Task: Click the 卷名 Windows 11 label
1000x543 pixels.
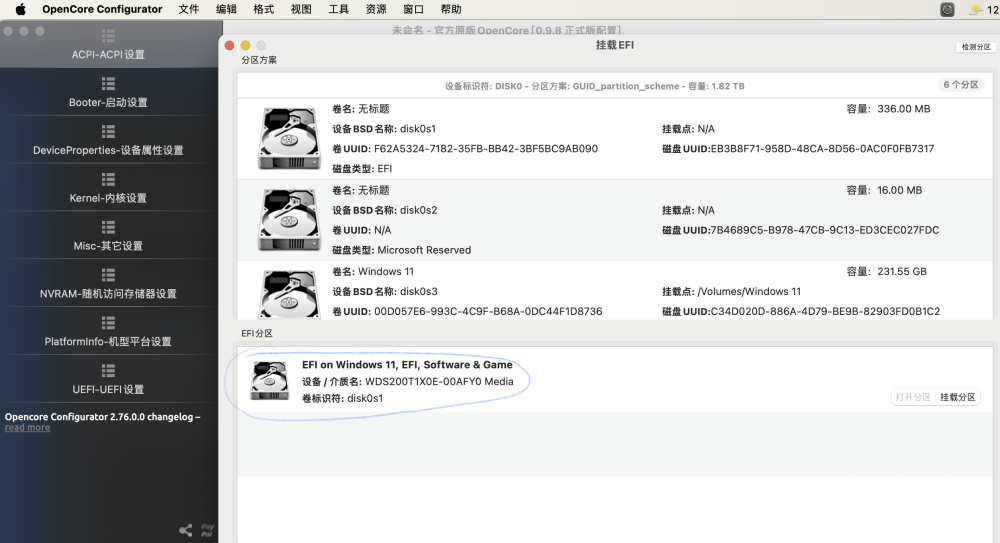Action: (373, 271)
